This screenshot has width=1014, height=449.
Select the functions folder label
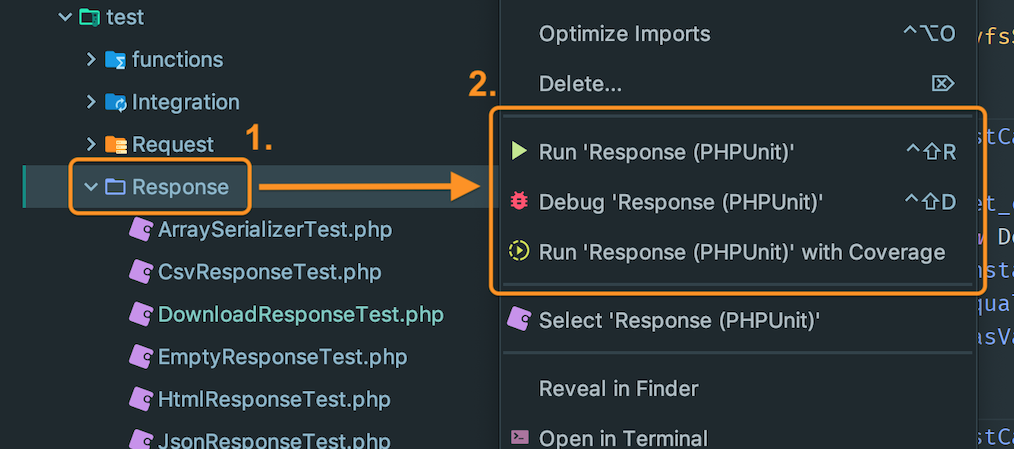178,60
